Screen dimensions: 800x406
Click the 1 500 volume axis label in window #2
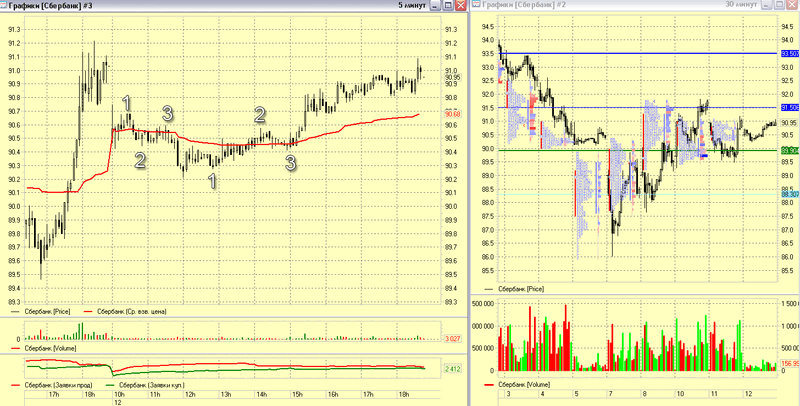tap(790, 303)
